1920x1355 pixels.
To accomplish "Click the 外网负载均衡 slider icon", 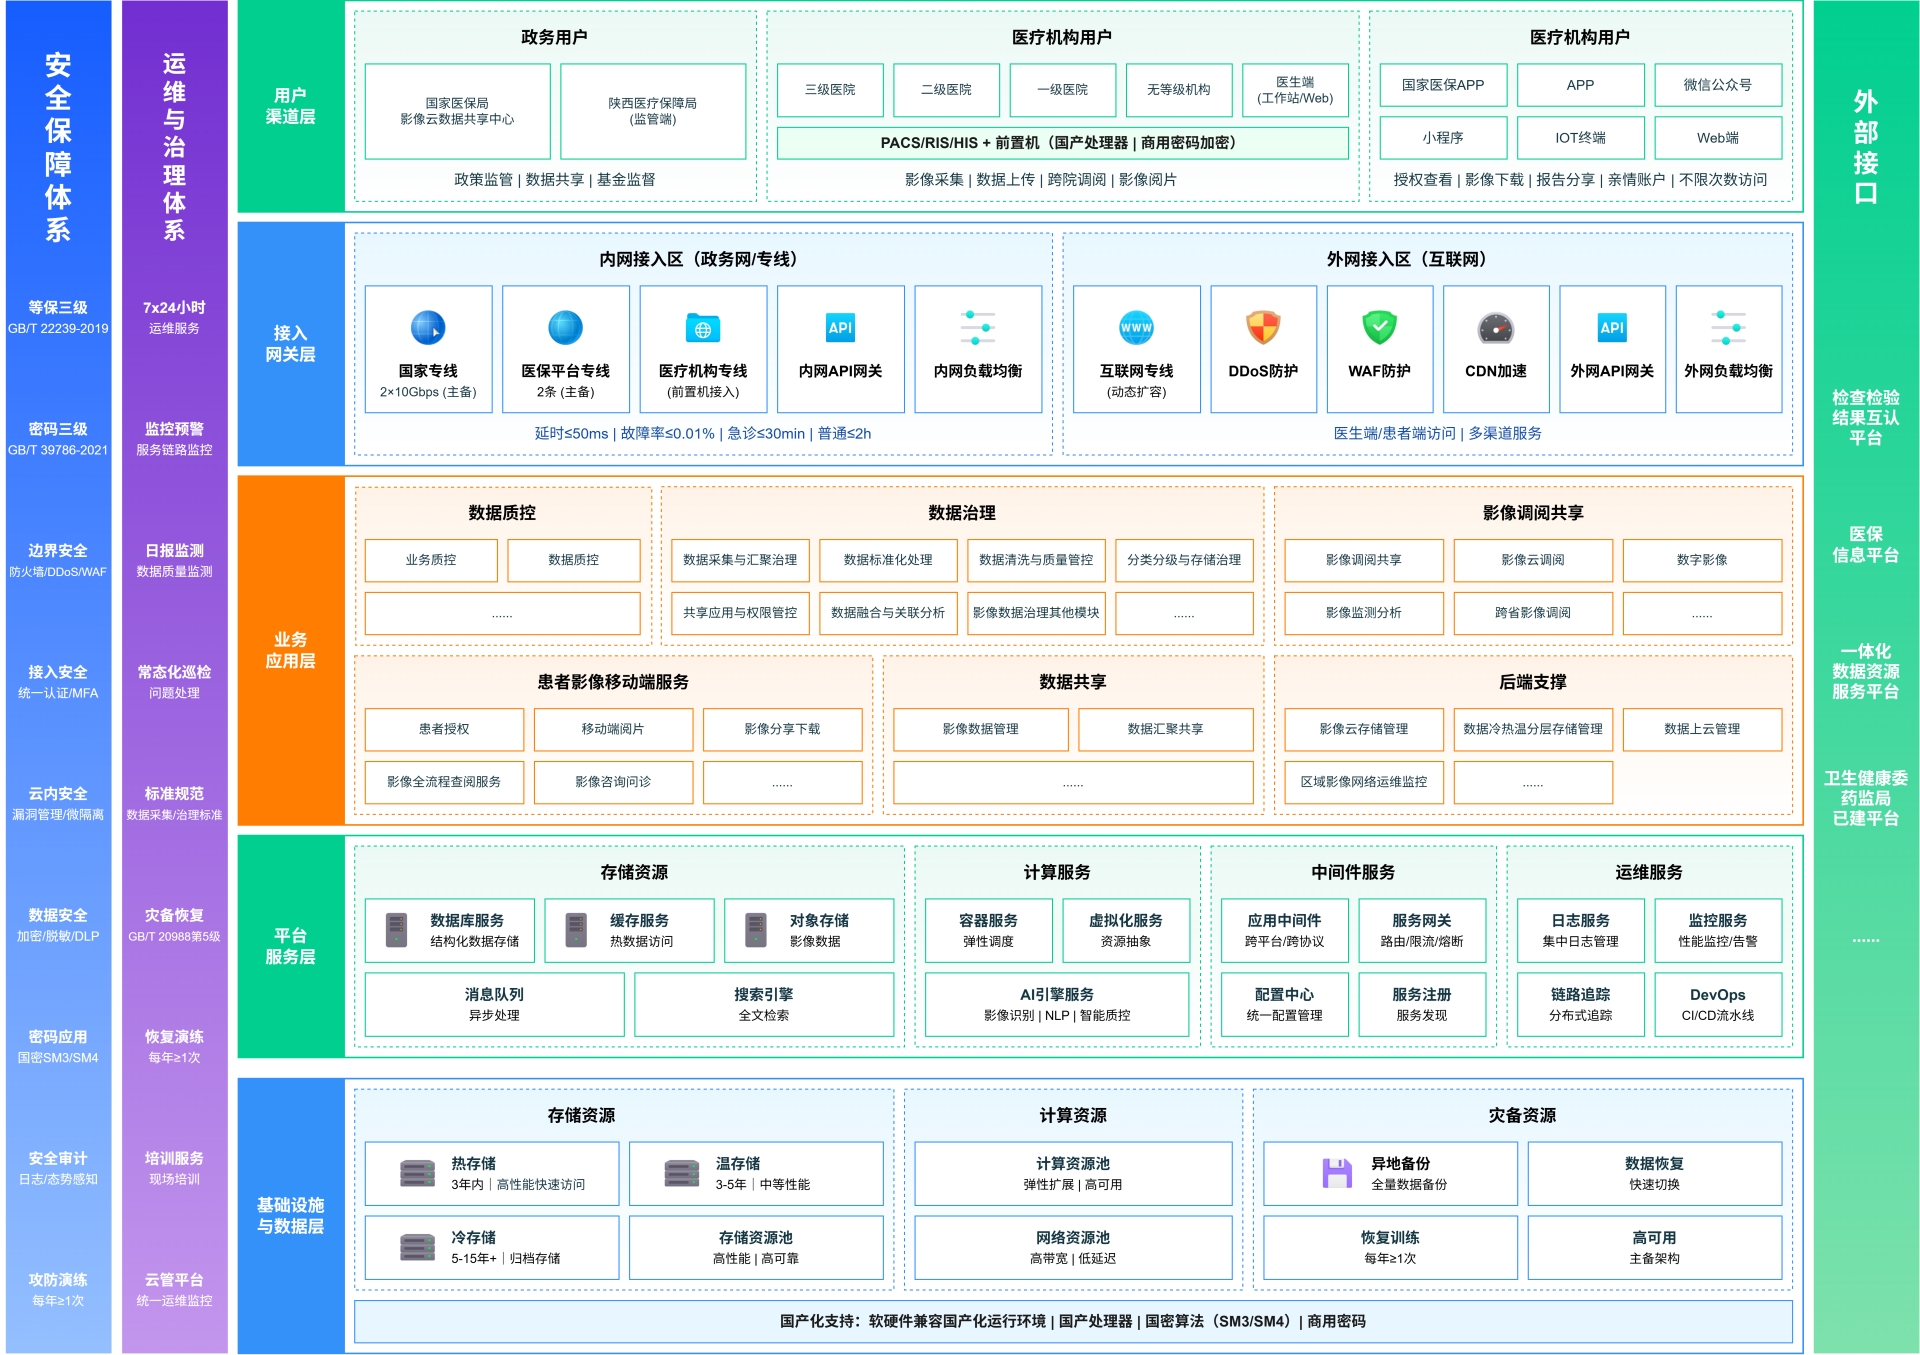I will point(1728,328).
